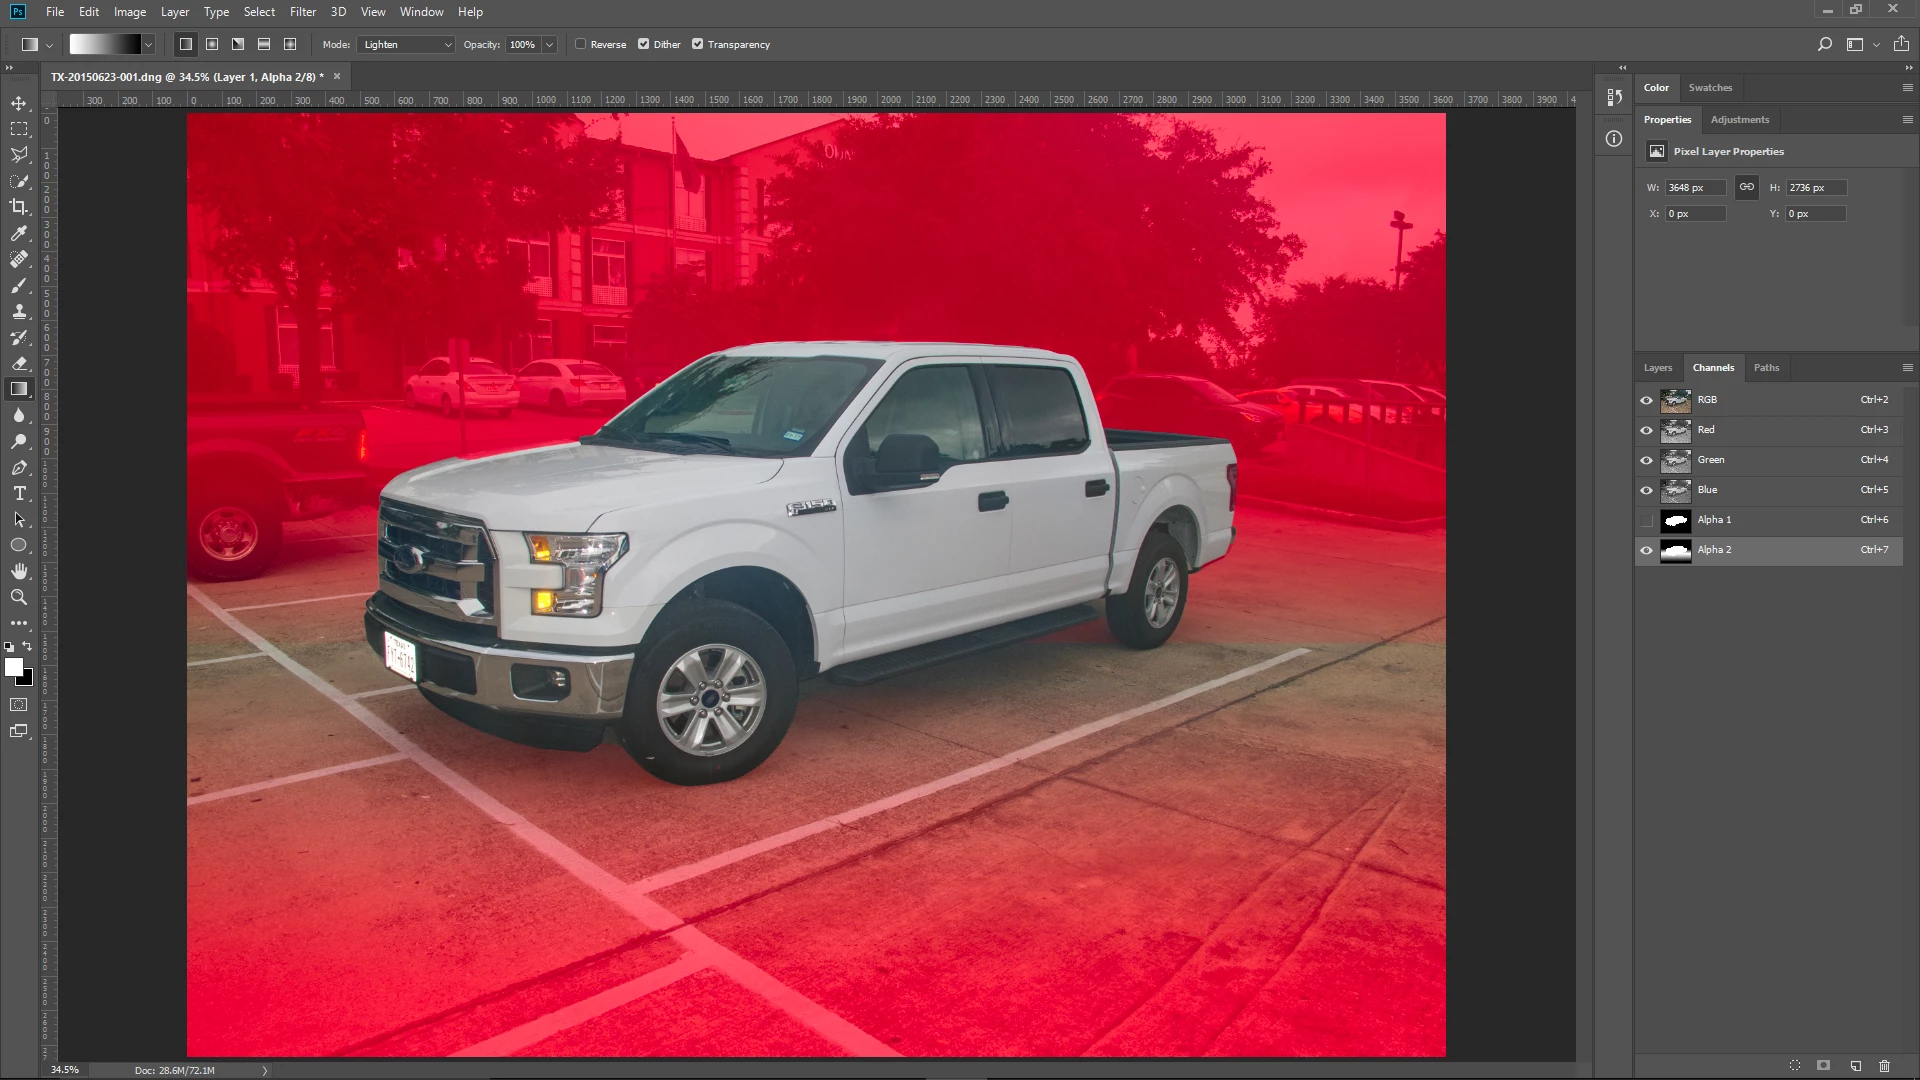Select the Horizontal Type tool
1920x1080 pixels.
point(19,493)
